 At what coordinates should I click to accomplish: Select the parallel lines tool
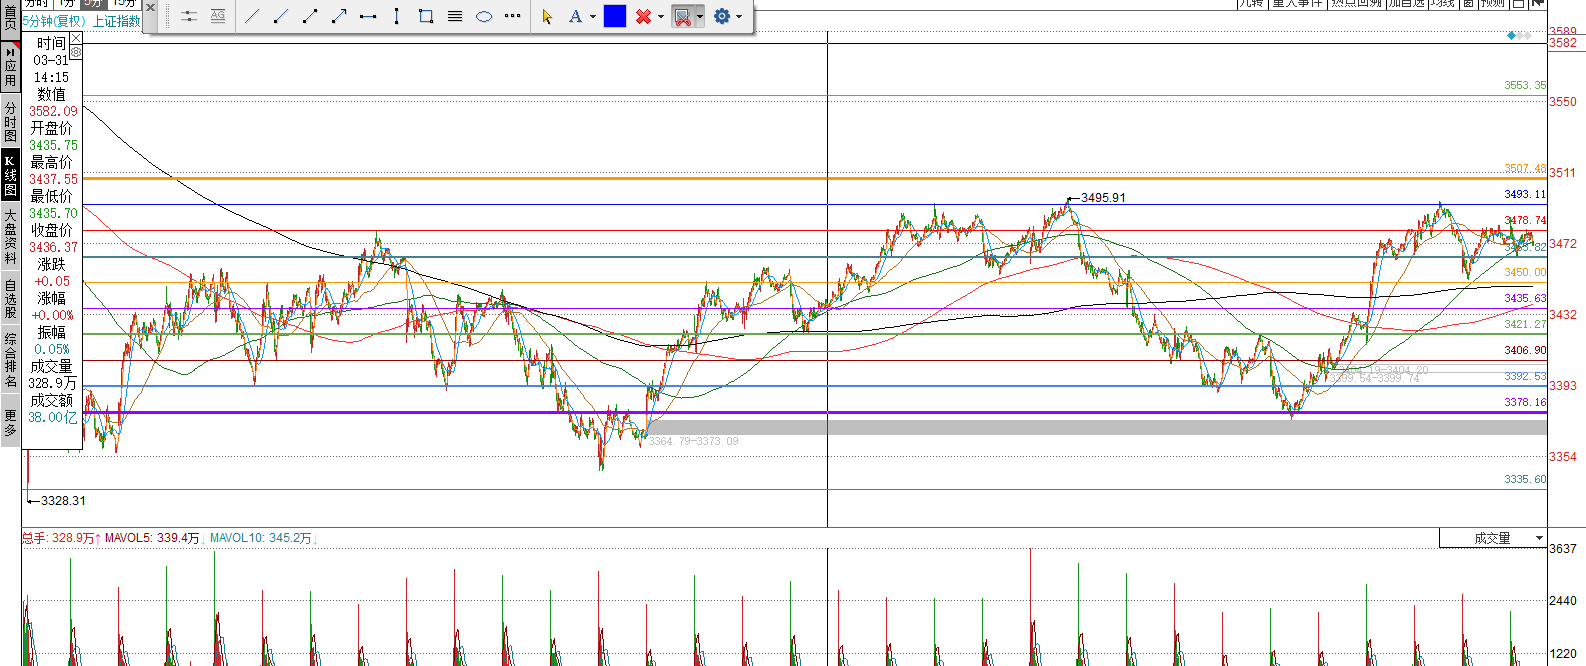tap(455, 16)
